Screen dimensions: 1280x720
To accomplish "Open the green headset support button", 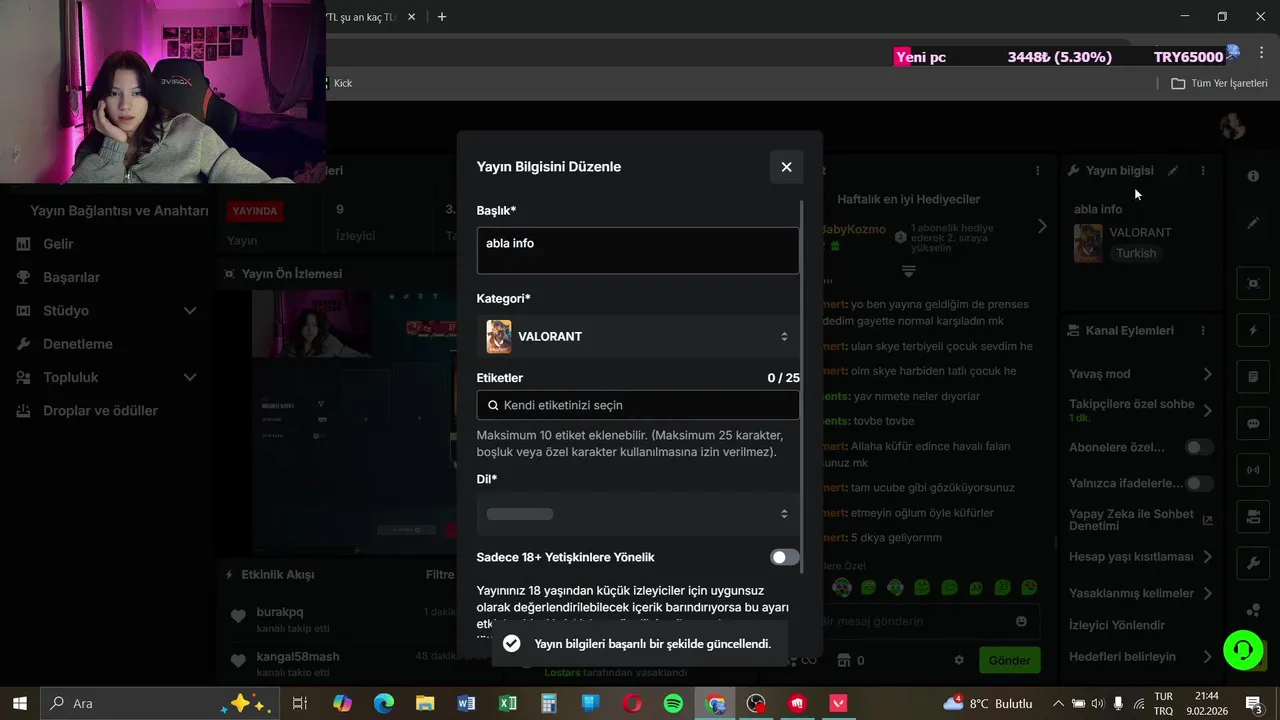I will point(1243,650).
